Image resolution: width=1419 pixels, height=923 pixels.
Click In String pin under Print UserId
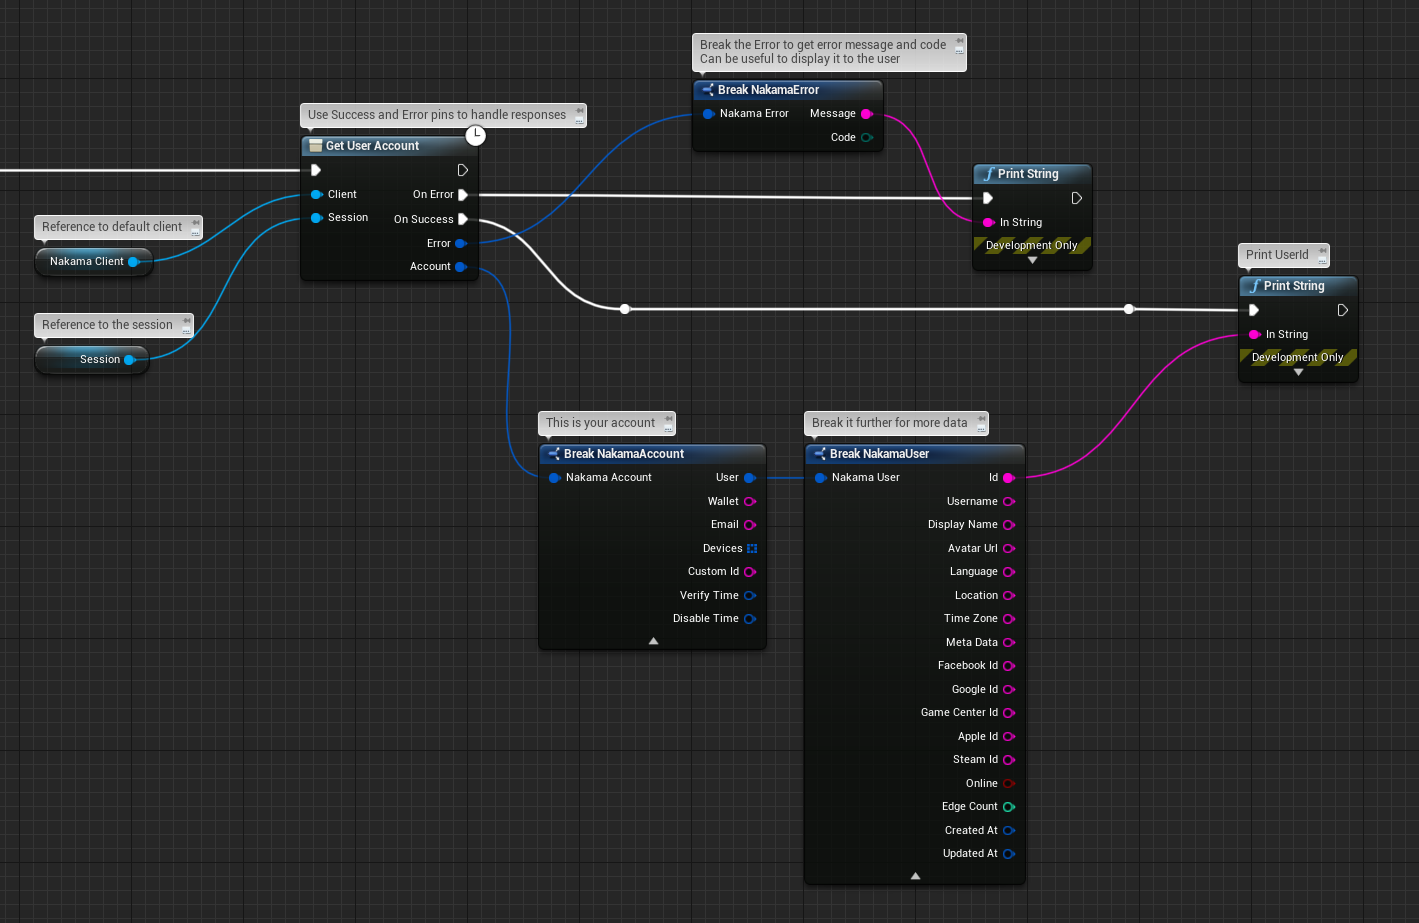[x=1254, y=335]
